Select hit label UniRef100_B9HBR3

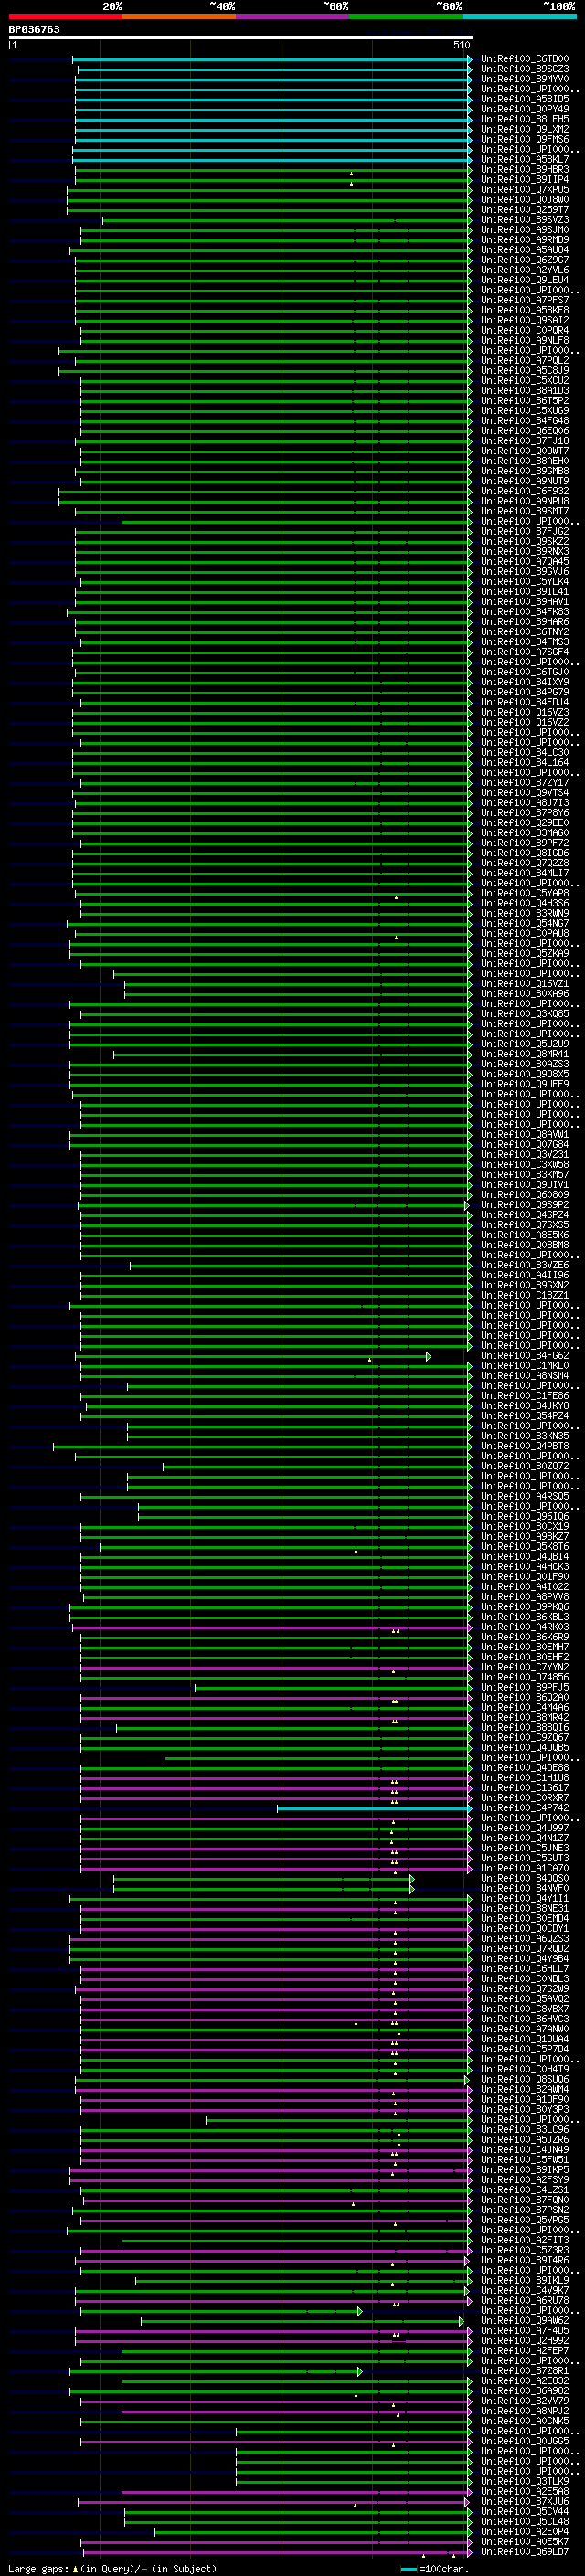[525, 170]
